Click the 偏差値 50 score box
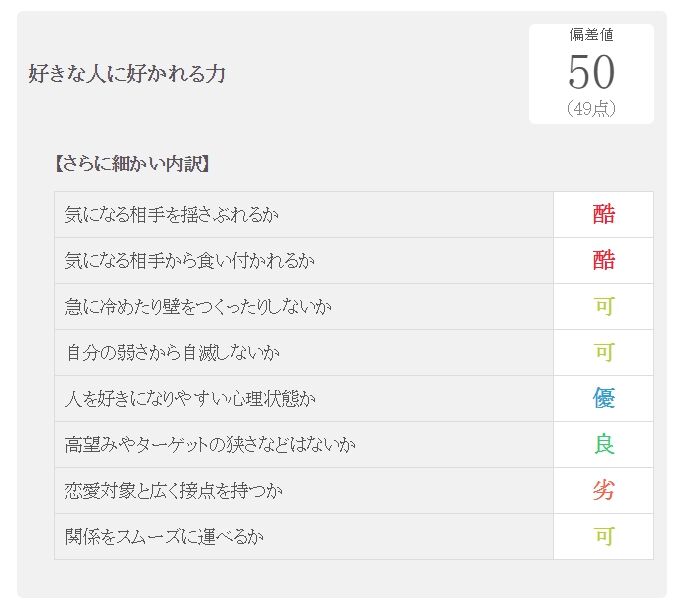The image size is (682, 610). 591,74
